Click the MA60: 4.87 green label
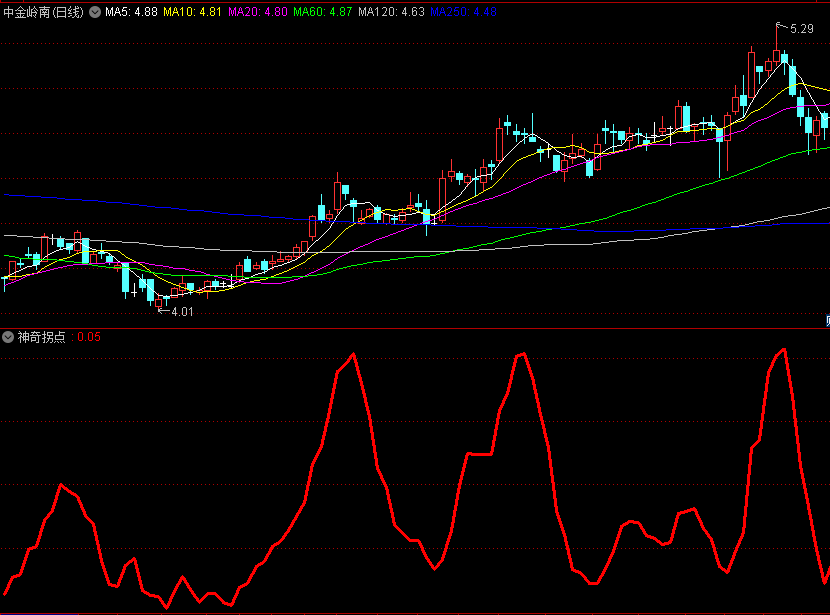 (323, 12)
